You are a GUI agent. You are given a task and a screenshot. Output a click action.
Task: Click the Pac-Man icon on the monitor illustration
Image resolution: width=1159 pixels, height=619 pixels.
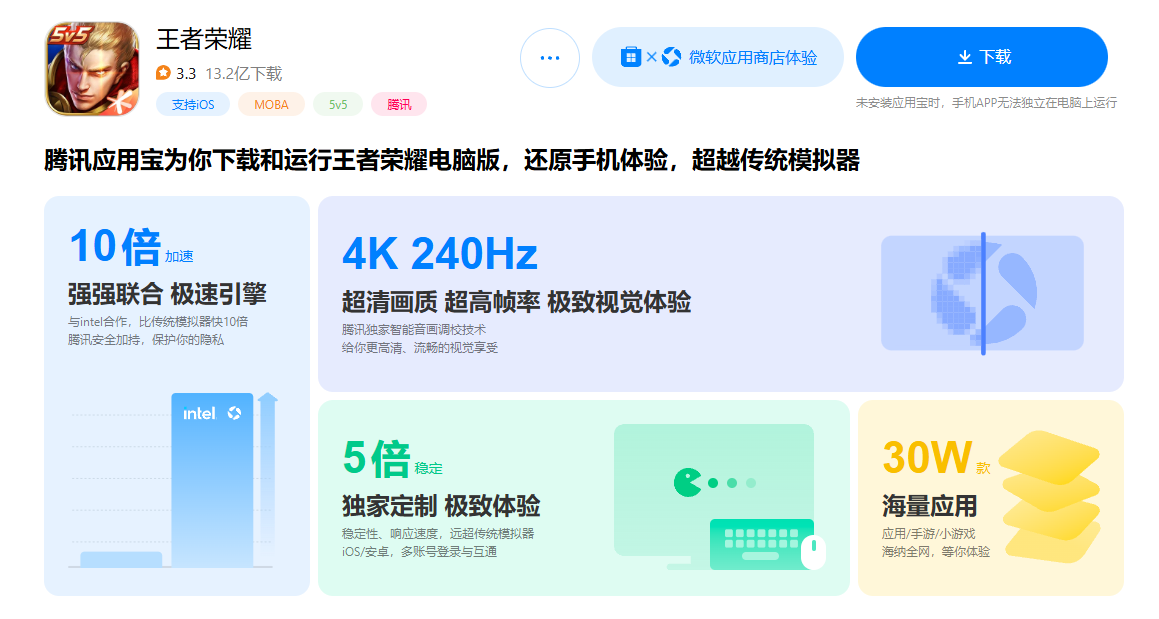coord(687,482)
